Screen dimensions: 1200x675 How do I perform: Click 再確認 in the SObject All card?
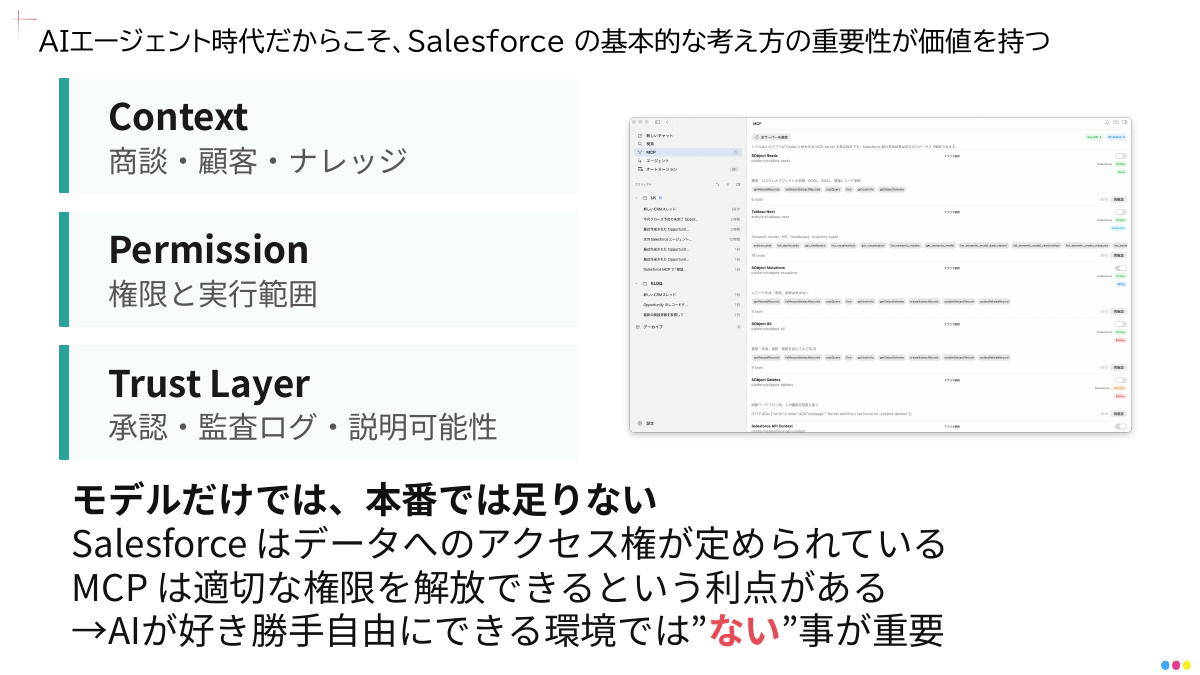[x=1119, y=367]
